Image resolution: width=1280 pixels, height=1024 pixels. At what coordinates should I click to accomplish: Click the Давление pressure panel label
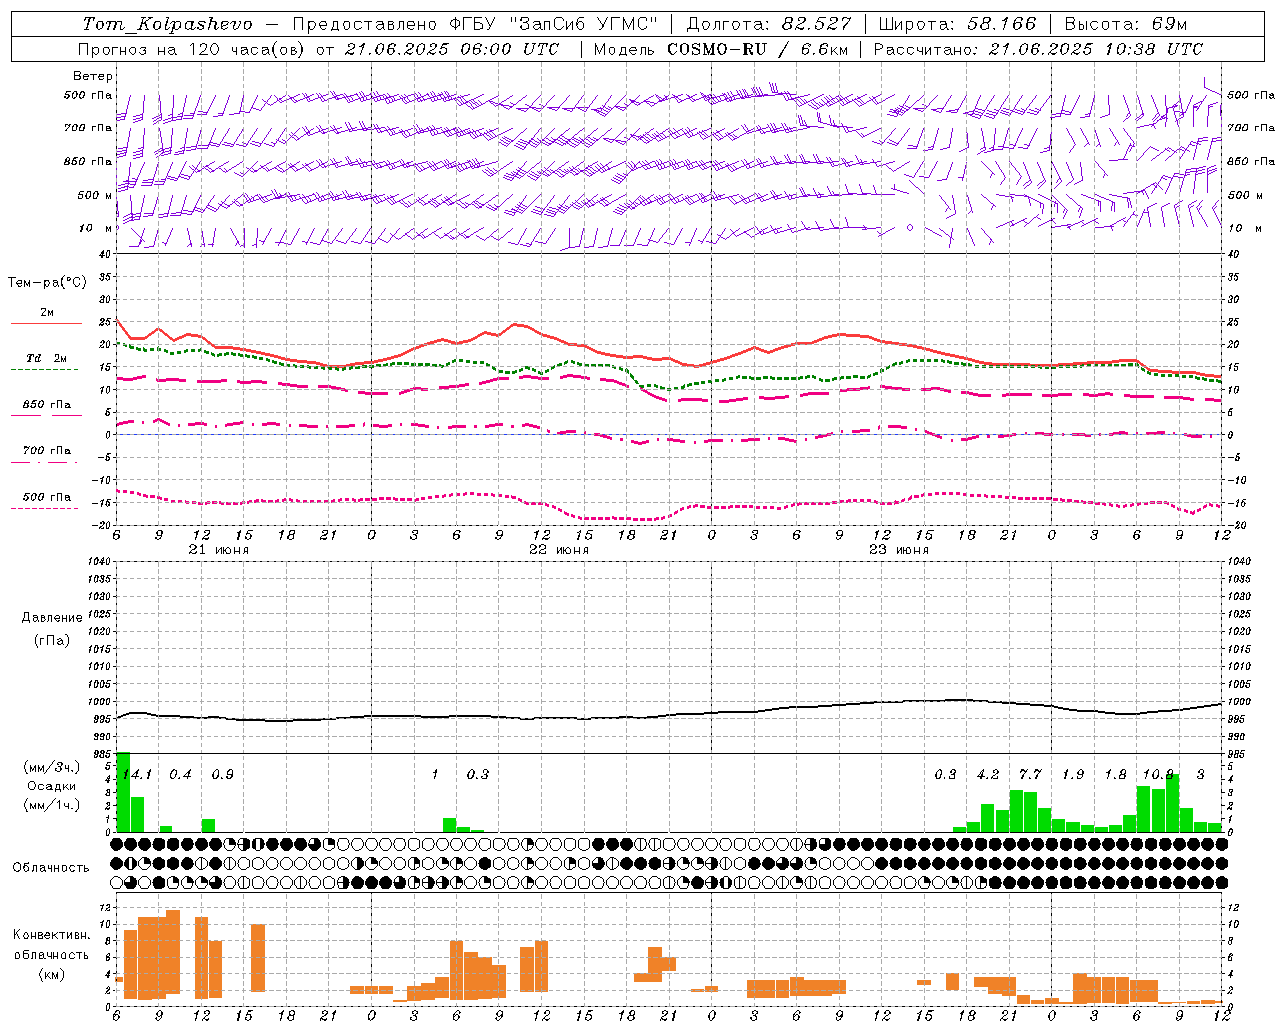tap(52, 618)
